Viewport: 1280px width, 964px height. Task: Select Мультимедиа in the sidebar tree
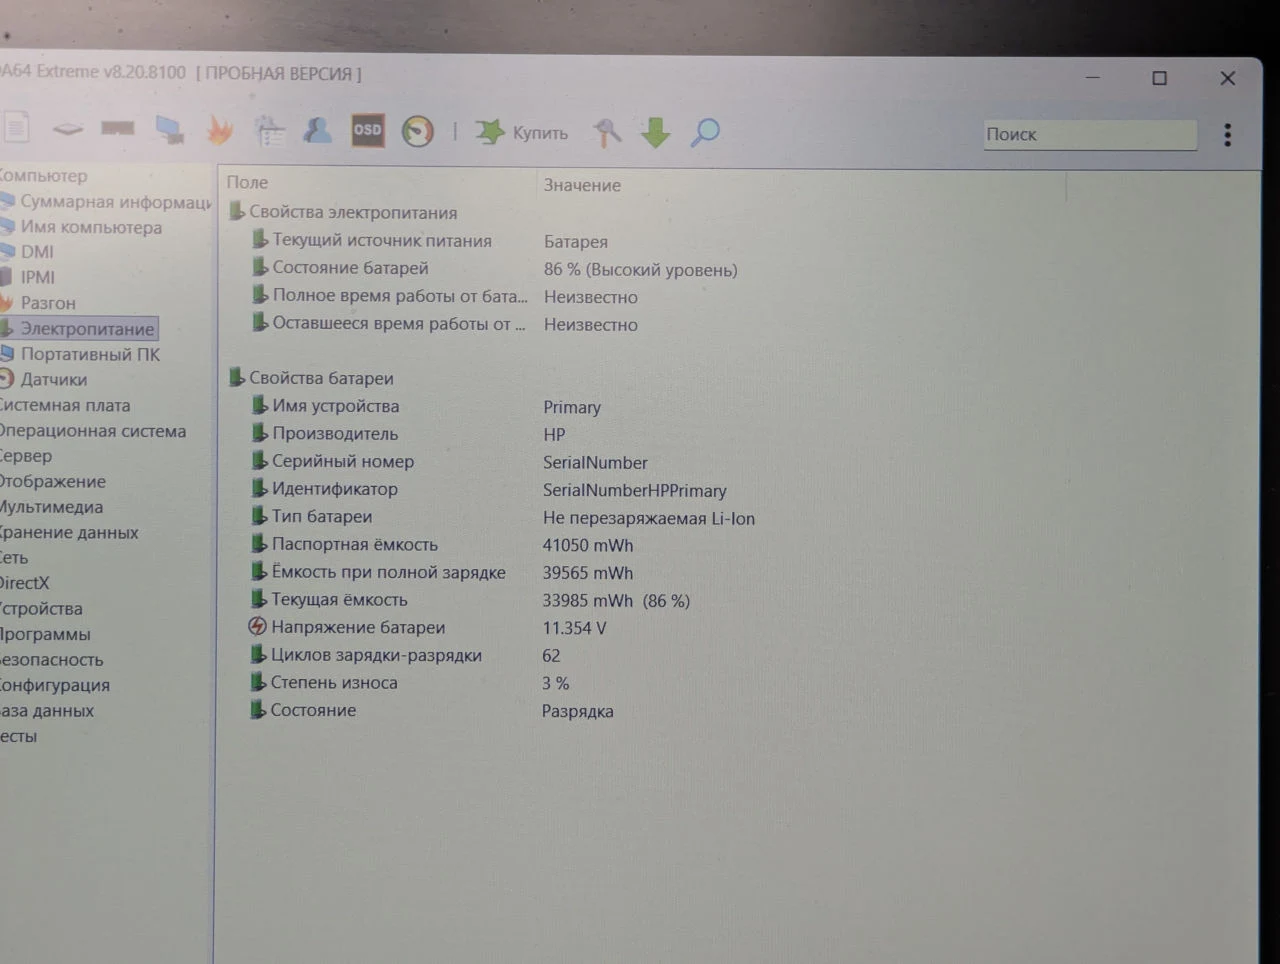tap(51, 507)
